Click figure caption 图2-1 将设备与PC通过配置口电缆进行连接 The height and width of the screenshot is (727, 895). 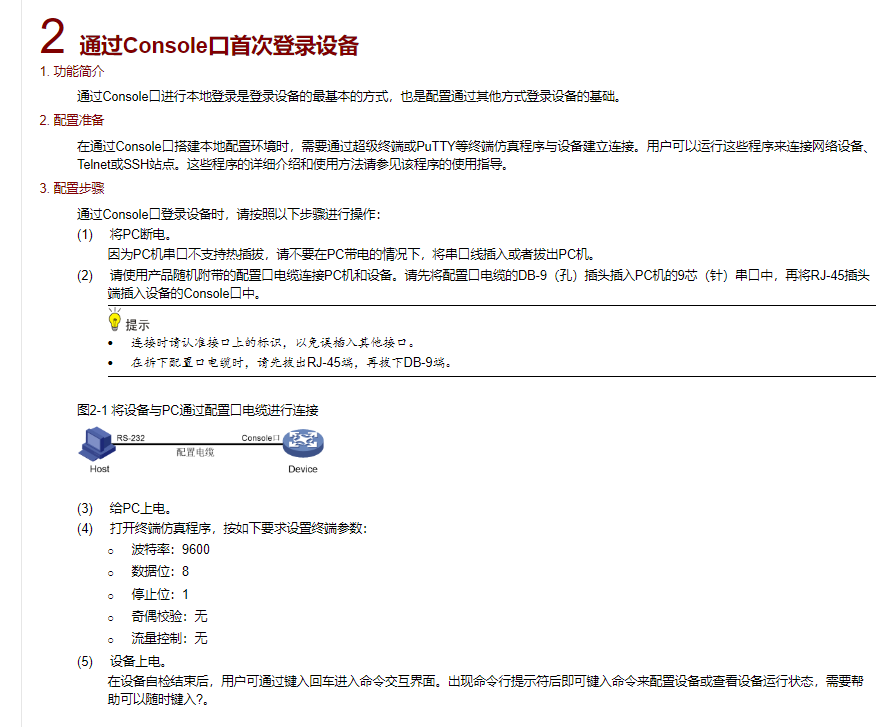click(197, 410)
